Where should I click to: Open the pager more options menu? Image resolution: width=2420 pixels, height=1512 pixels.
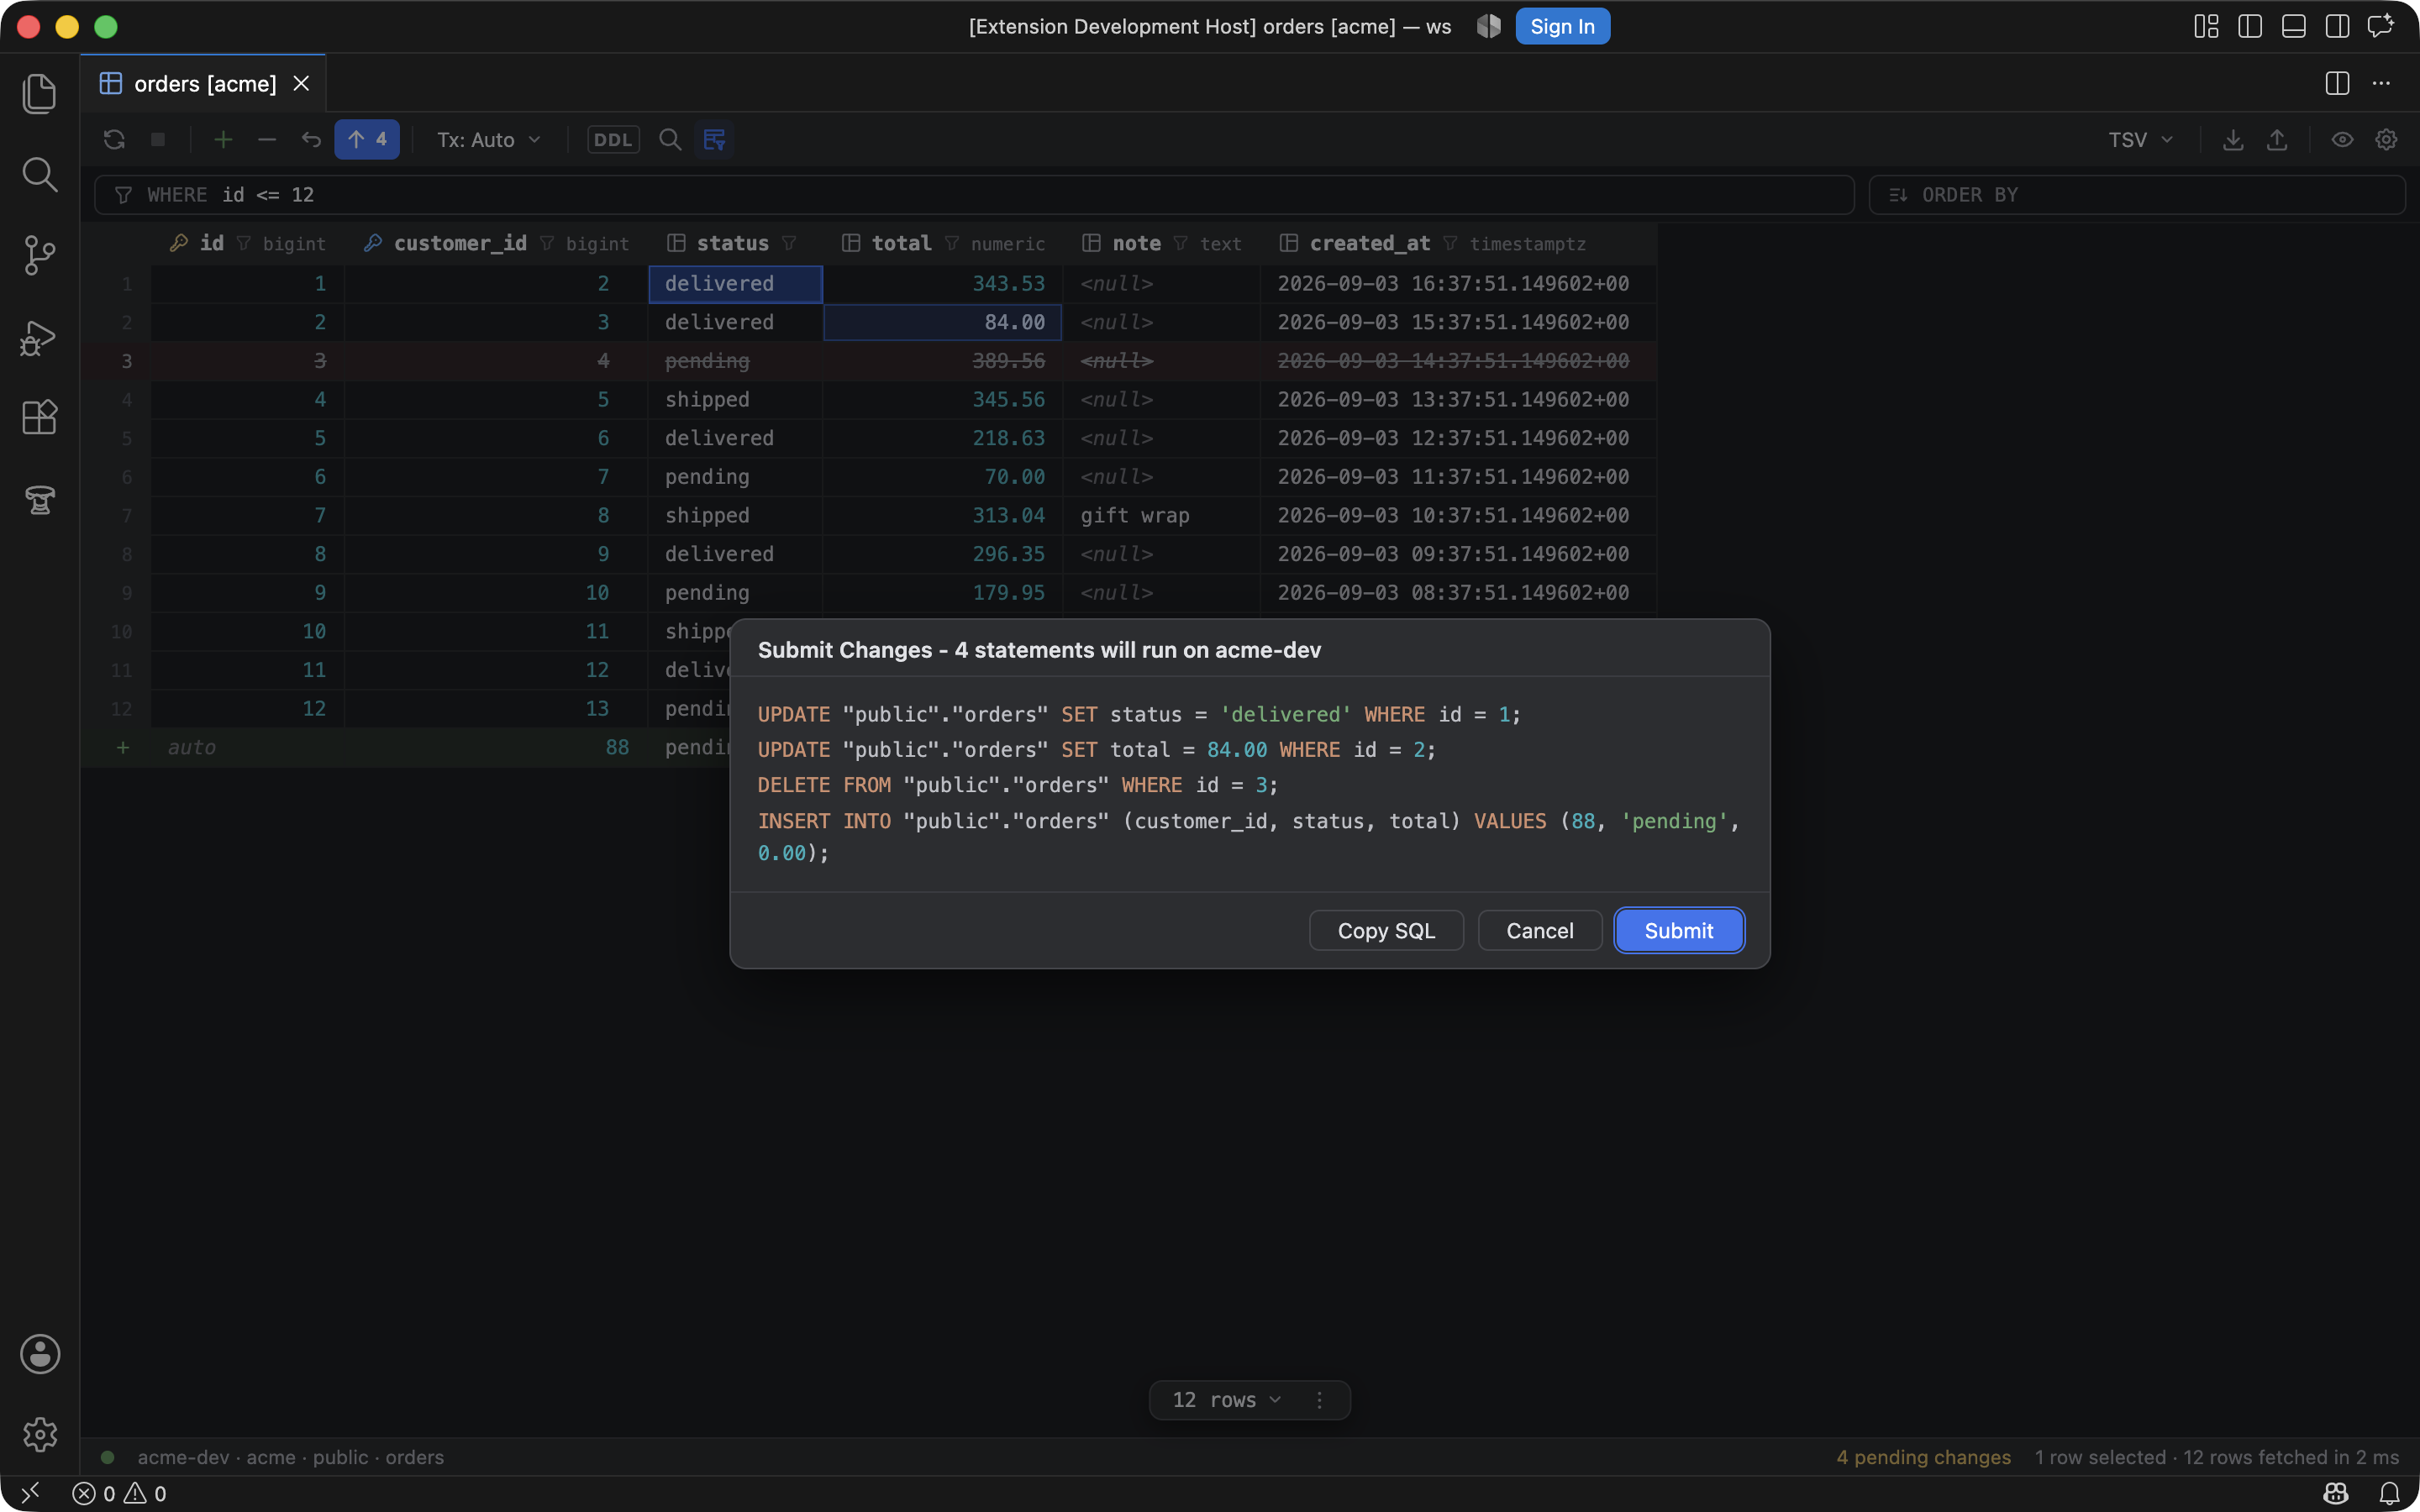(1319, 1400)
